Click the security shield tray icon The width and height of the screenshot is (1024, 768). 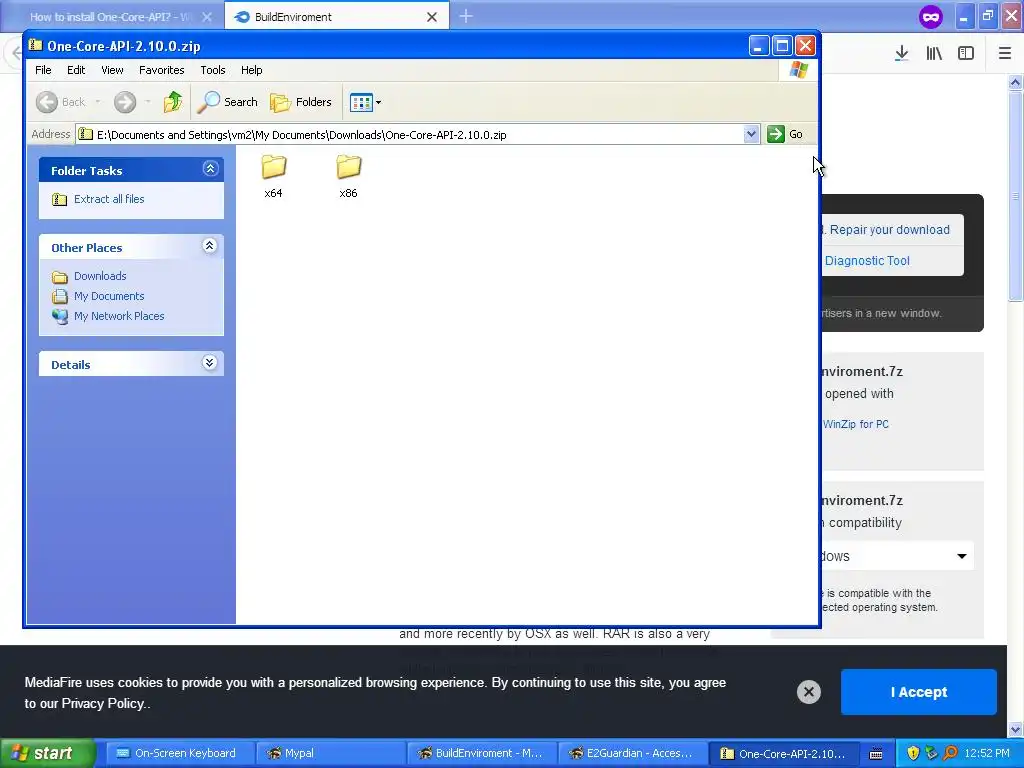pos(914,753)
